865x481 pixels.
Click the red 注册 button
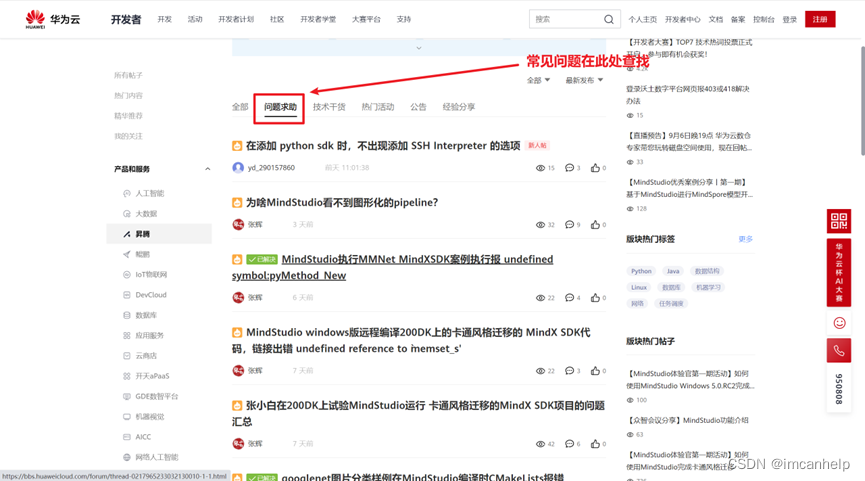point(820,19)
